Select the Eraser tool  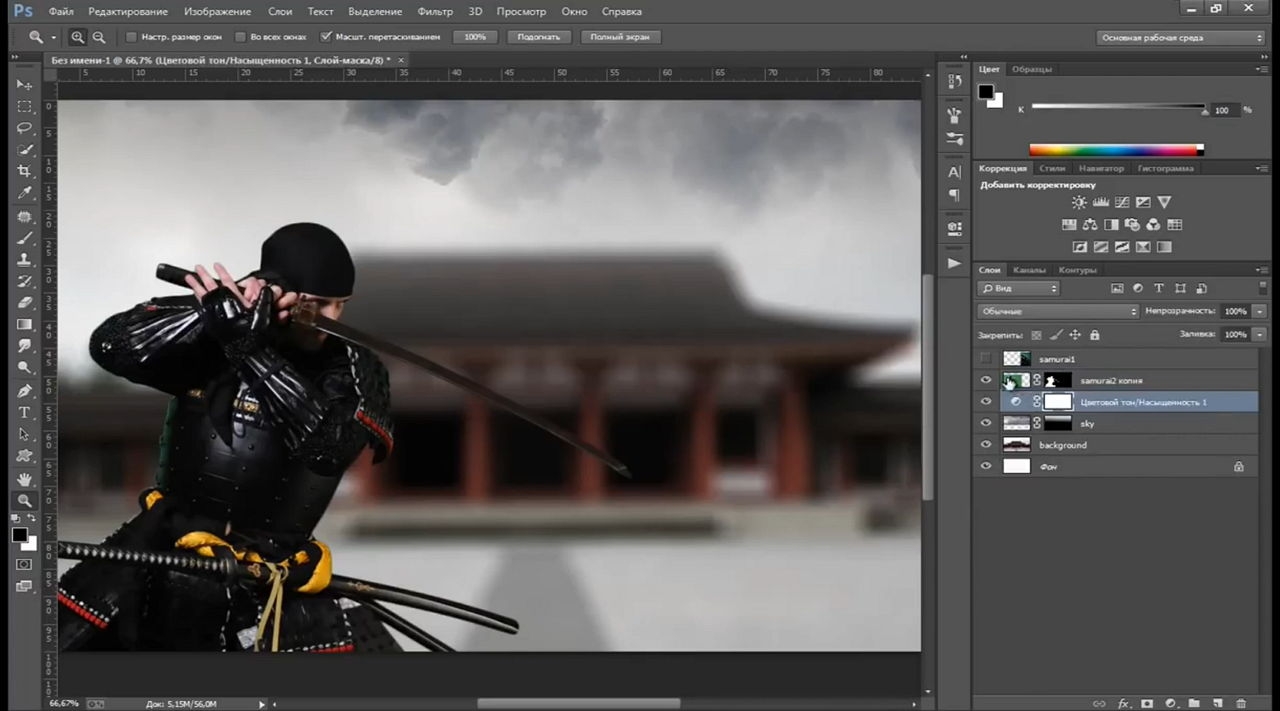[x=24, y=302]
